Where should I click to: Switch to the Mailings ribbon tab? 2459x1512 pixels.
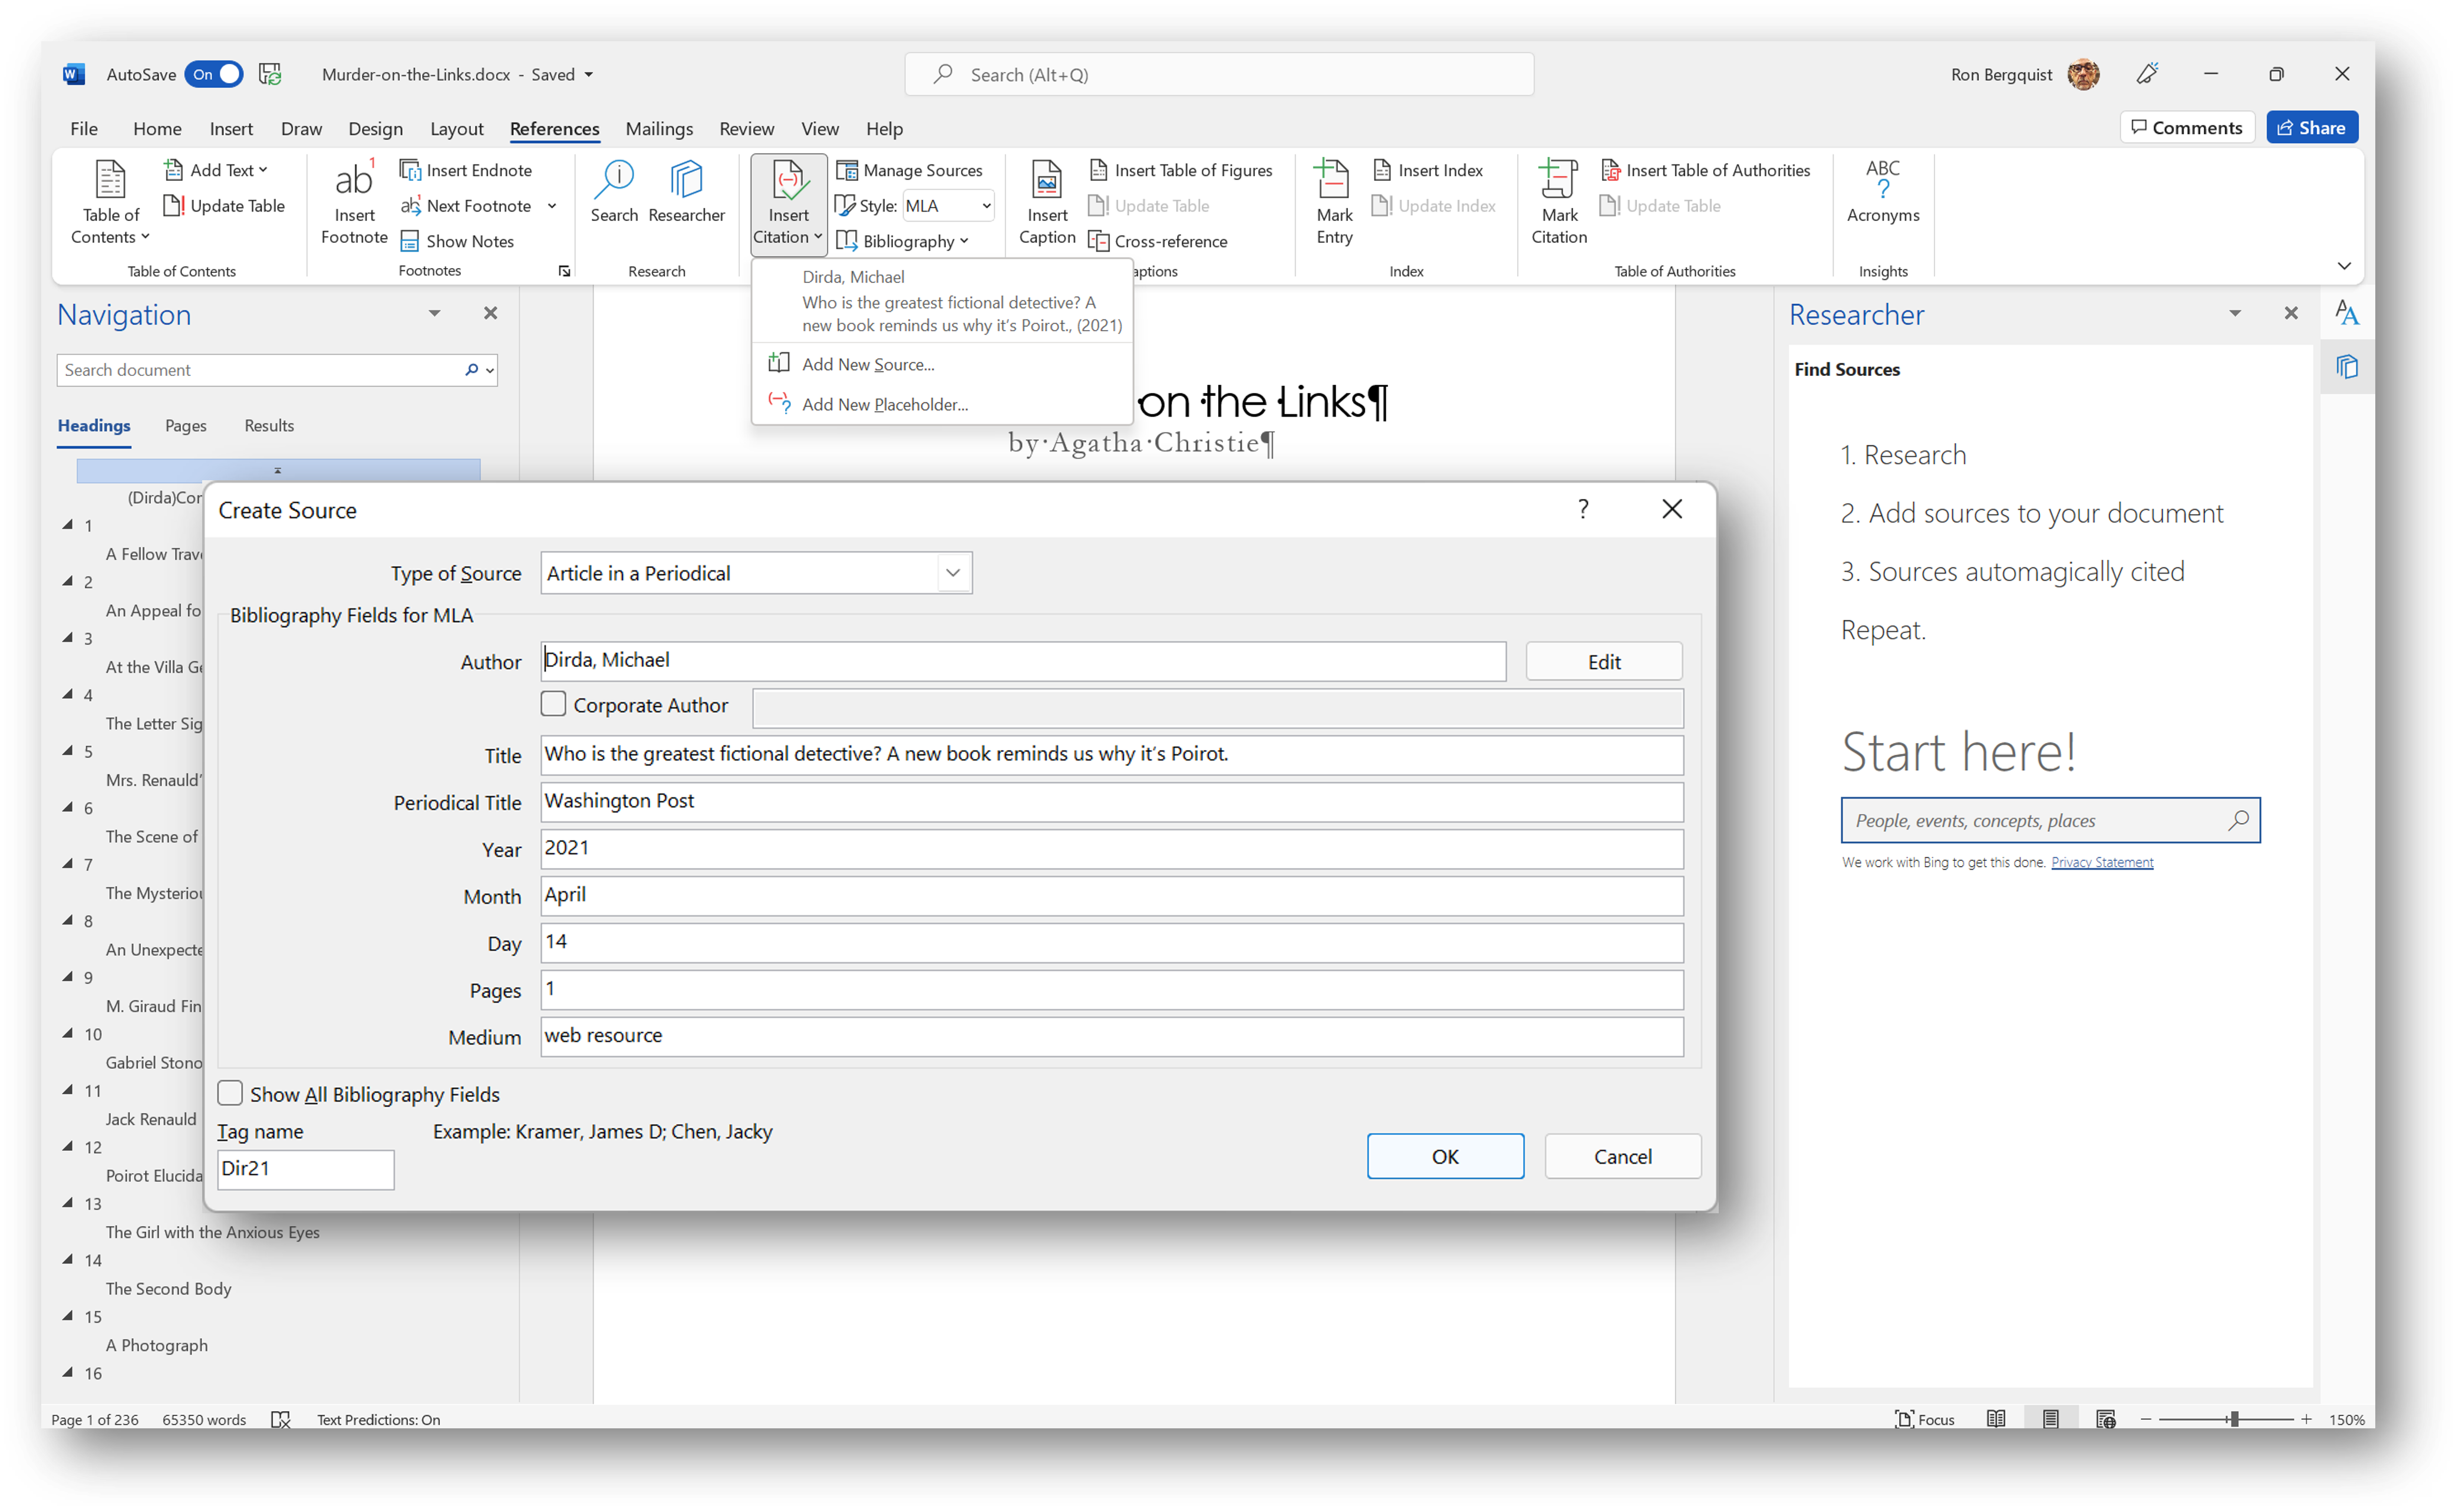658,128
